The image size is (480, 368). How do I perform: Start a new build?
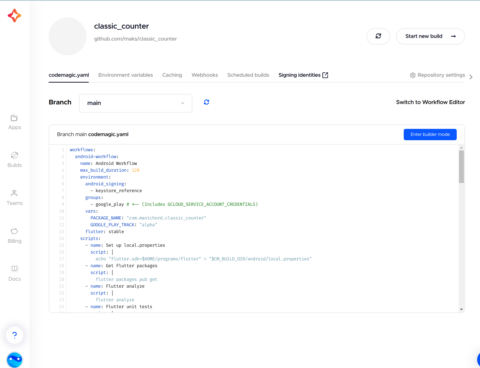430,36
